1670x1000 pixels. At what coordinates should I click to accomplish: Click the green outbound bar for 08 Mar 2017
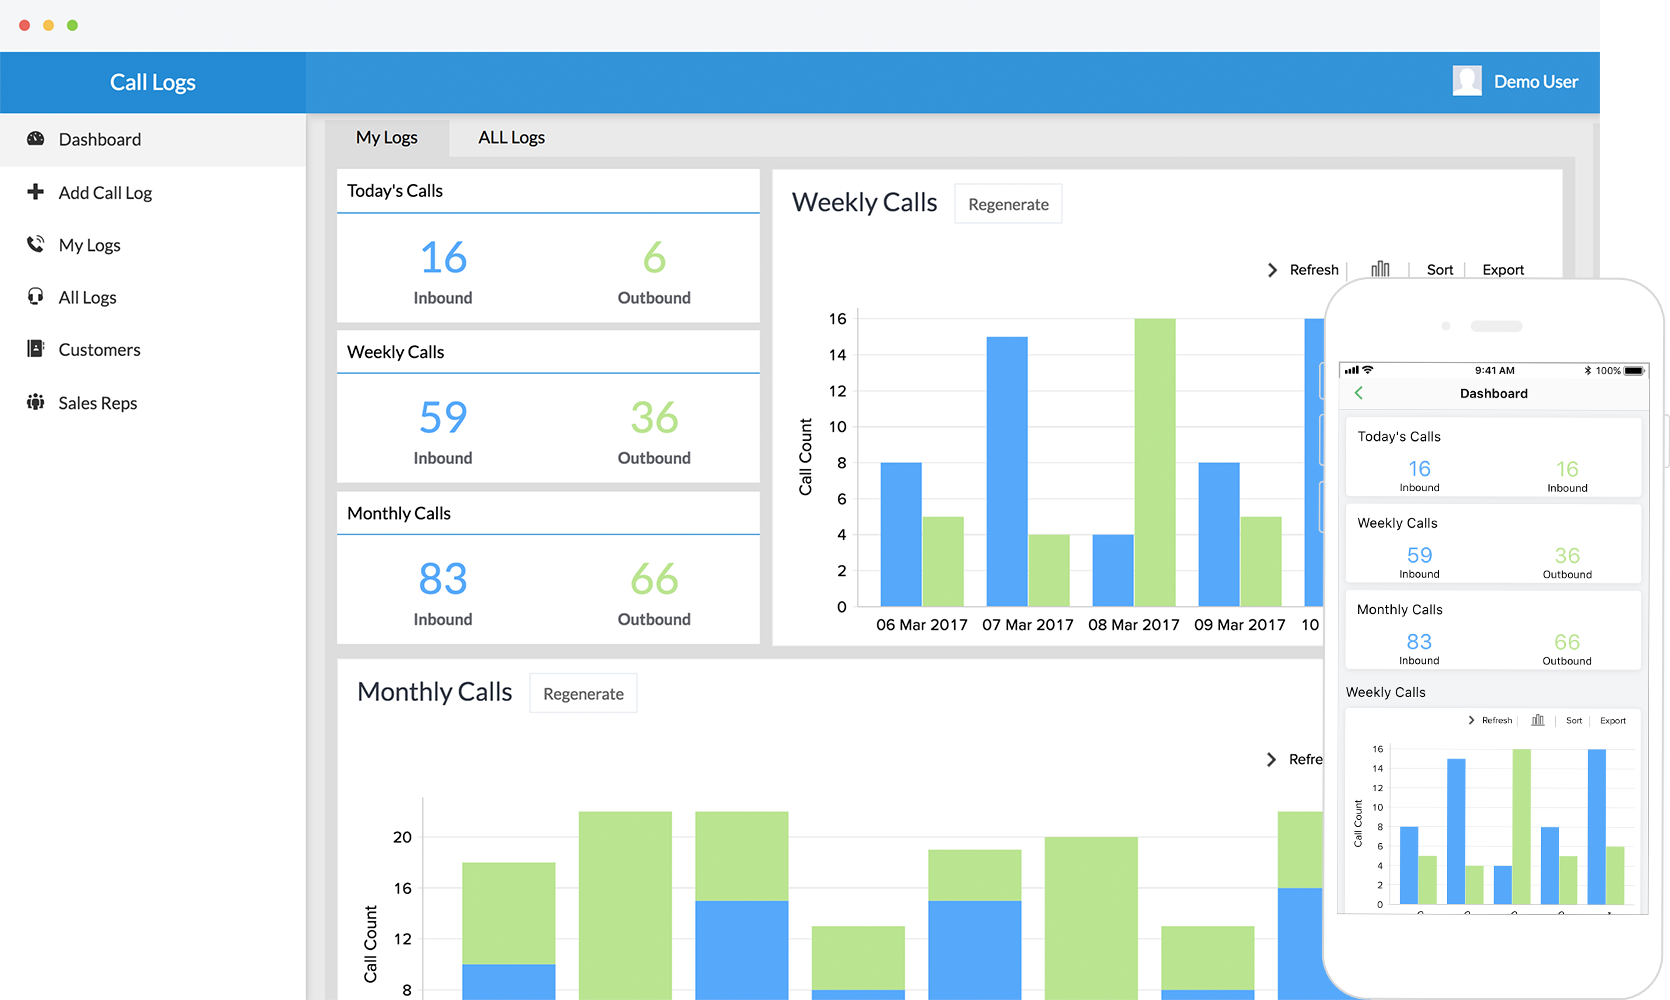1155,462
